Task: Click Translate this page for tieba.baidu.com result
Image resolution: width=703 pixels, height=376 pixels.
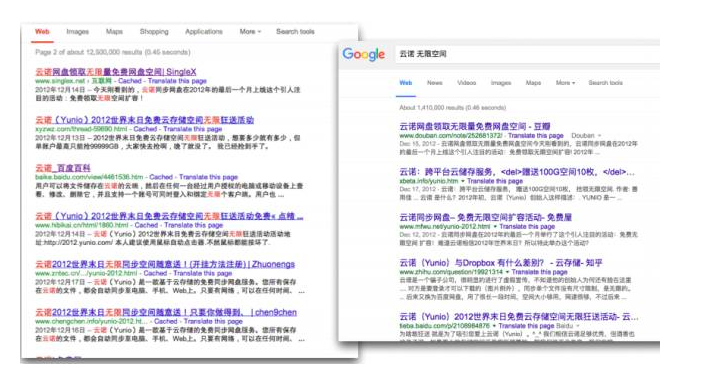Action: coord(526,326)
